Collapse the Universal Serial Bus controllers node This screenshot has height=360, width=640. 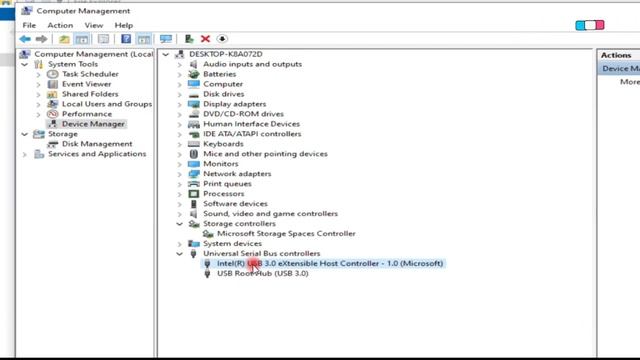click(x=180, y=254)
